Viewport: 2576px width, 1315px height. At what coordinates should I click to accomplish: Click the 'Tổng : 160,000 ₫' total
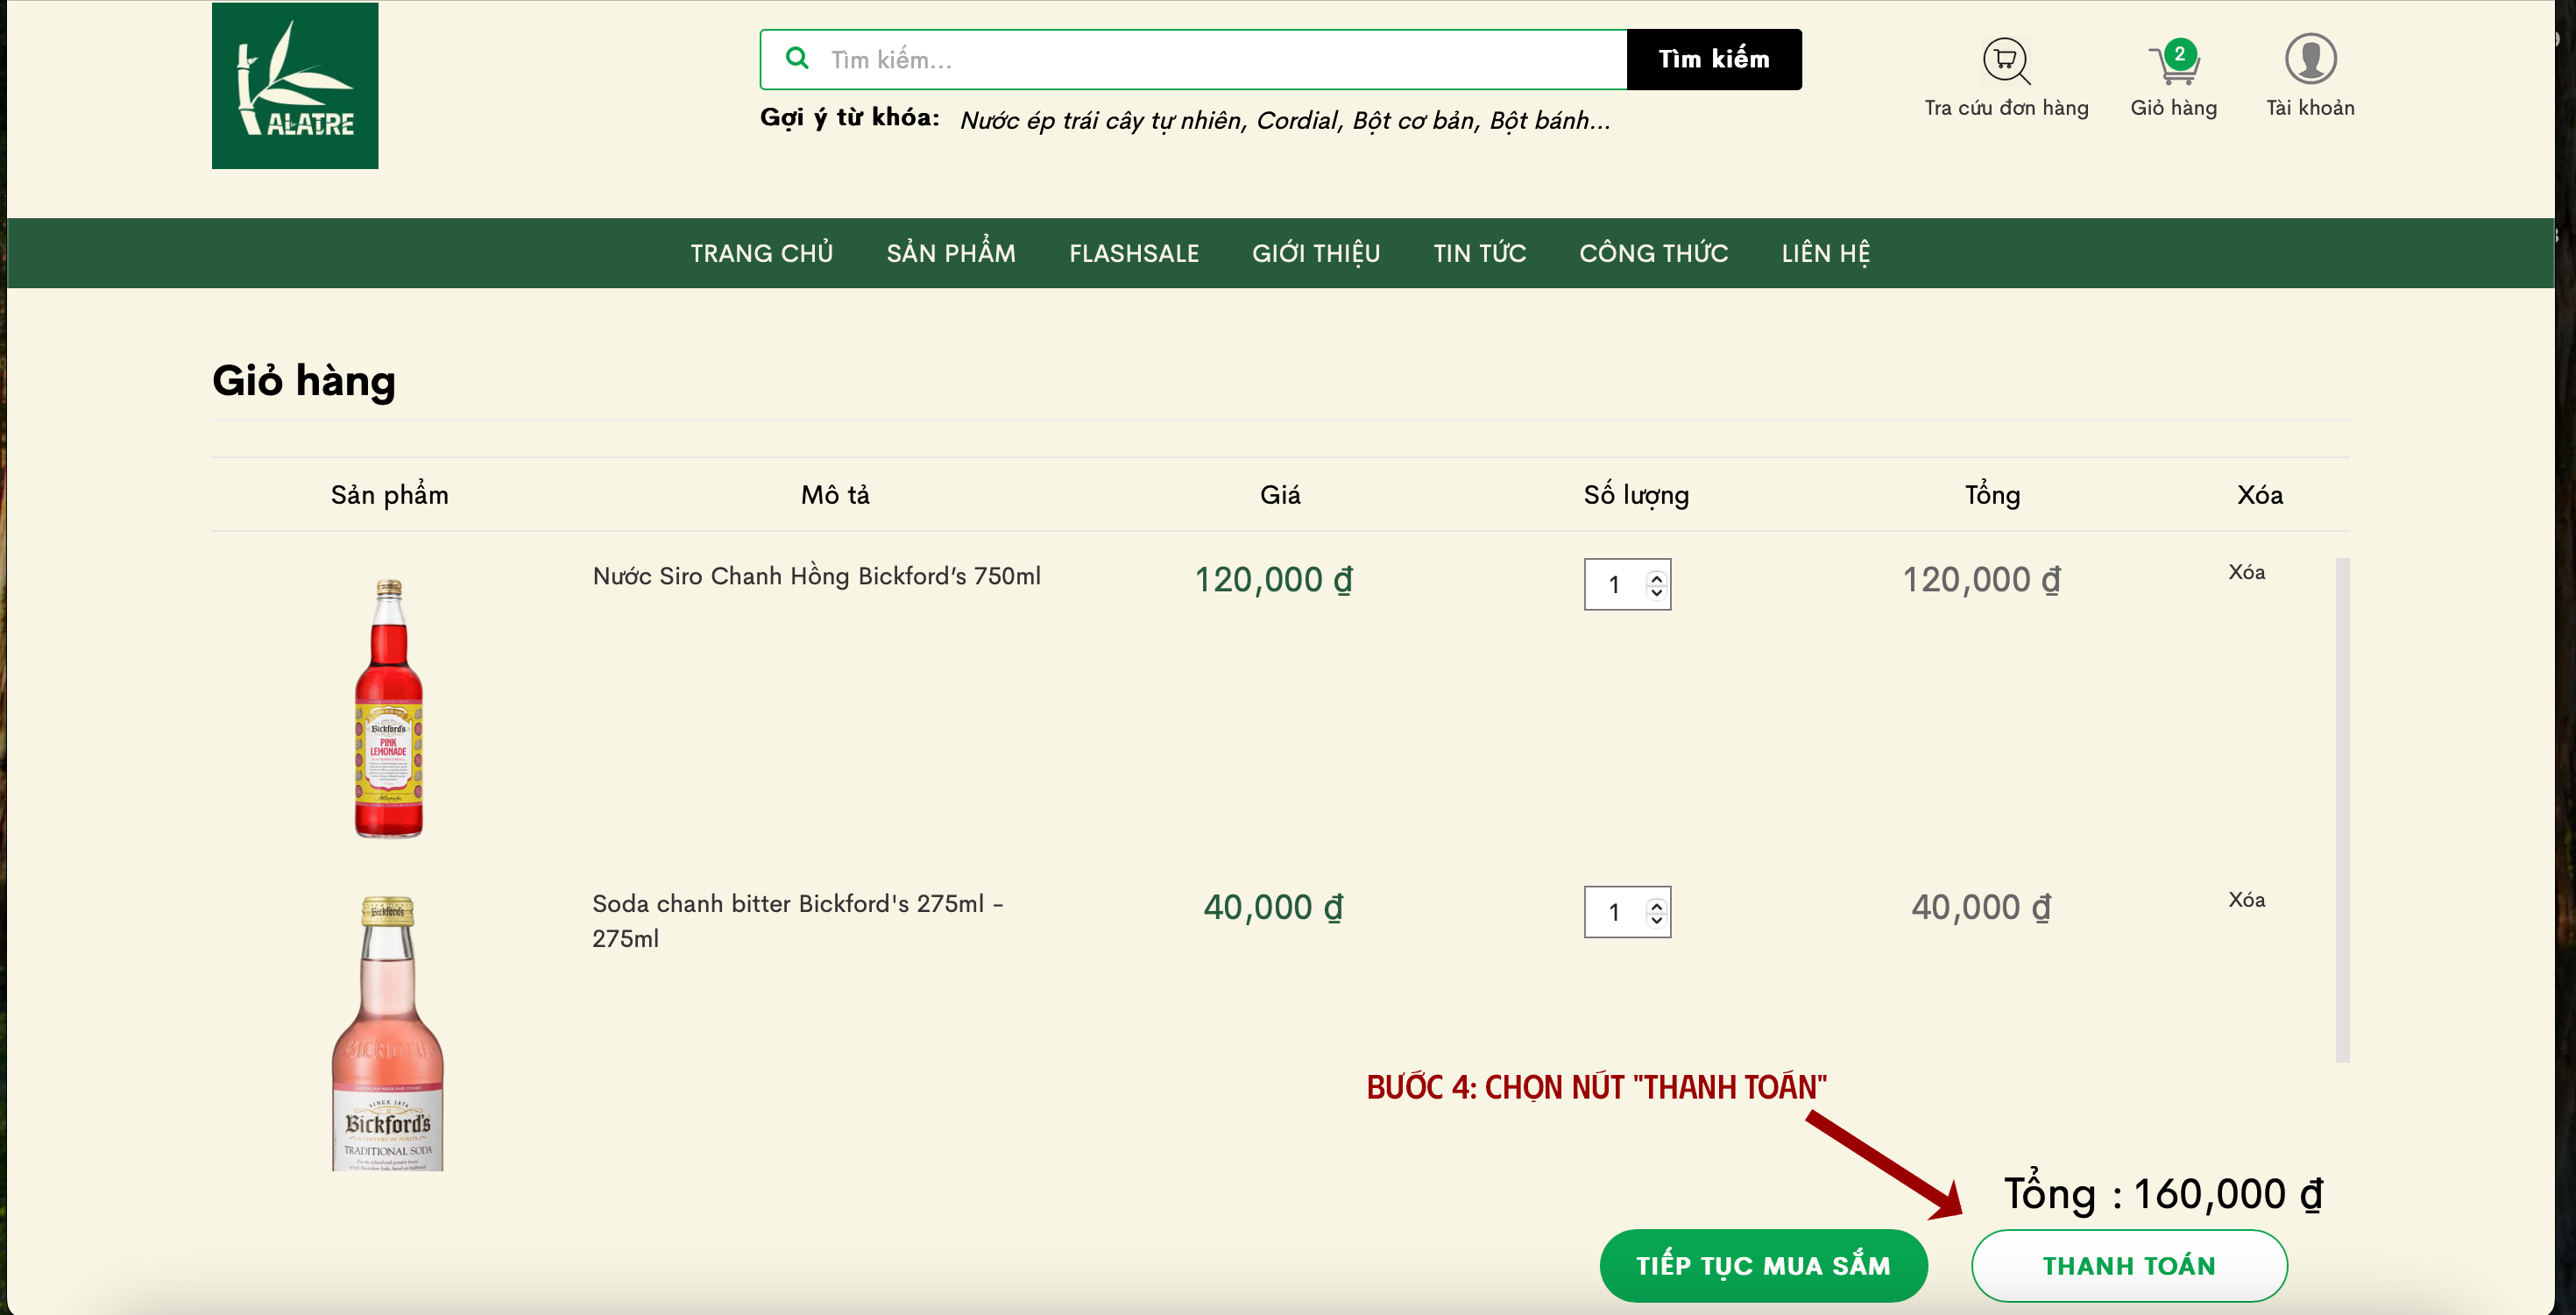(2163, 1193)
